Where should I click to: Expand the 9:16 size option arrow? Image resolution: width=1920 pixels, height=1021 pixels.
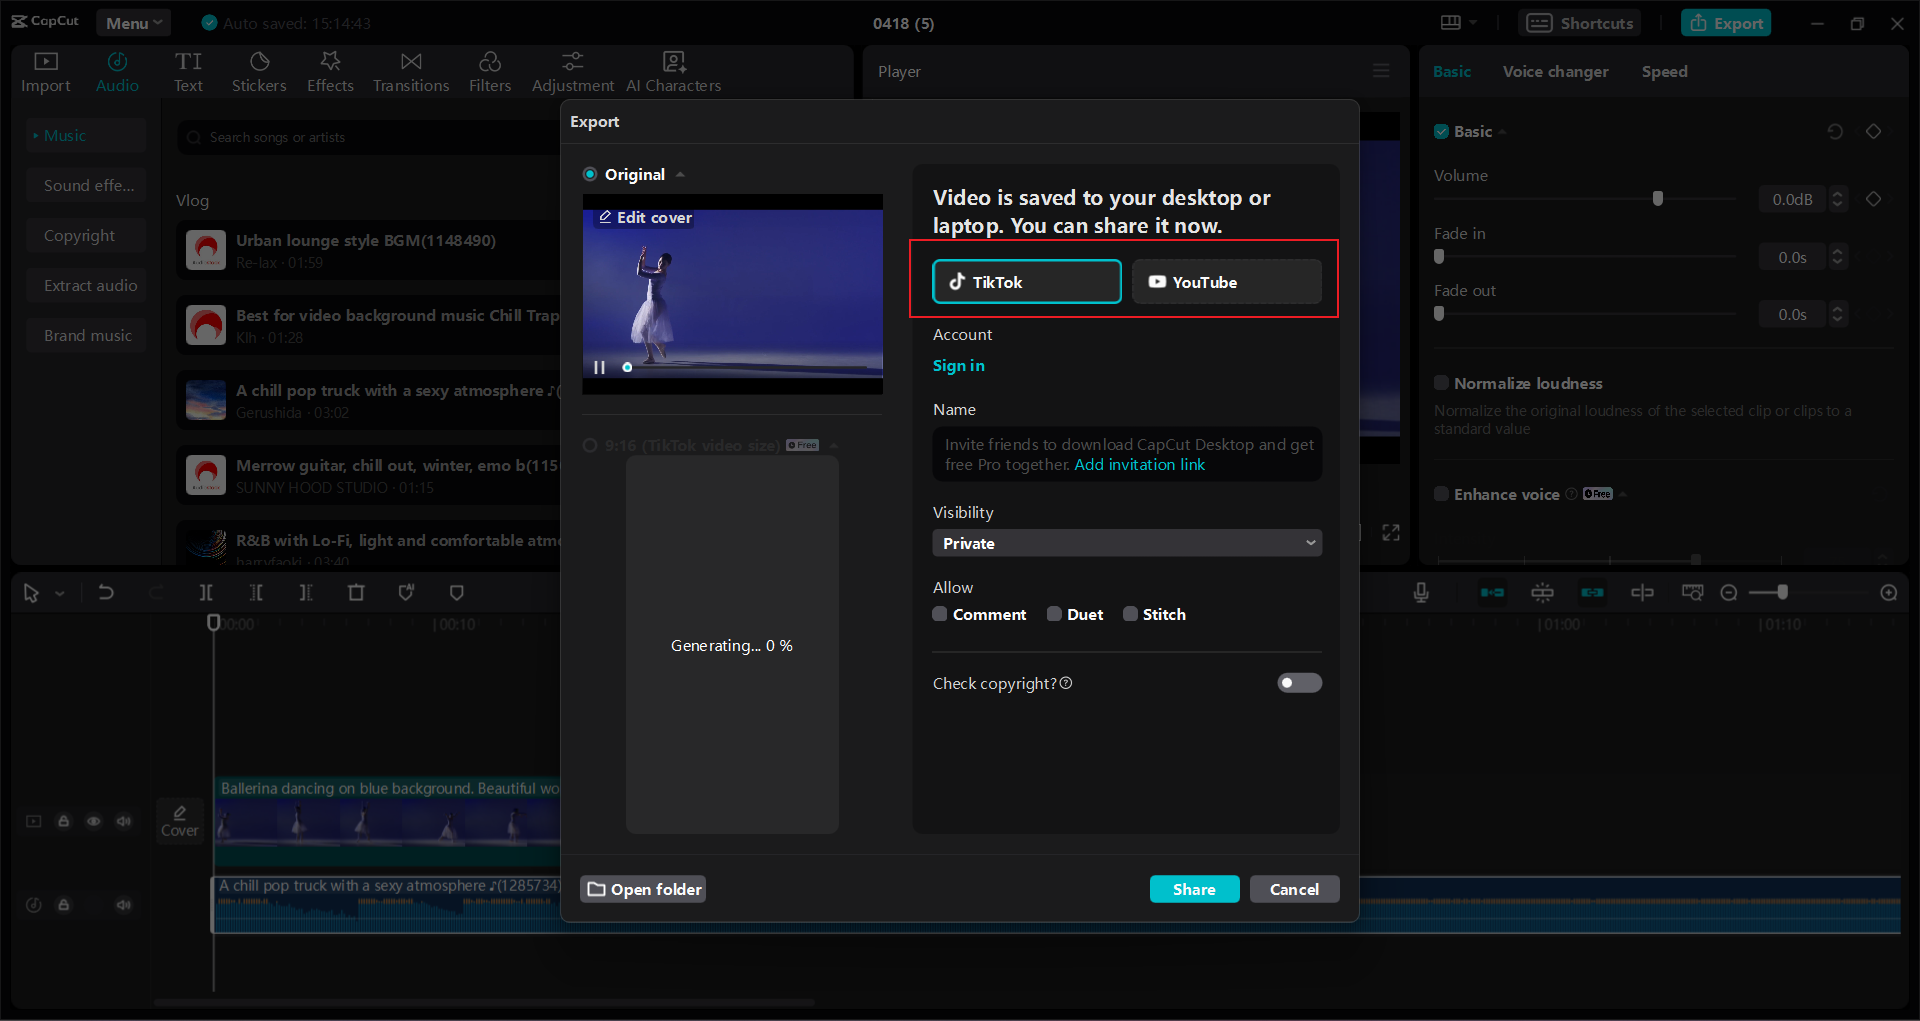pos(833,445)
